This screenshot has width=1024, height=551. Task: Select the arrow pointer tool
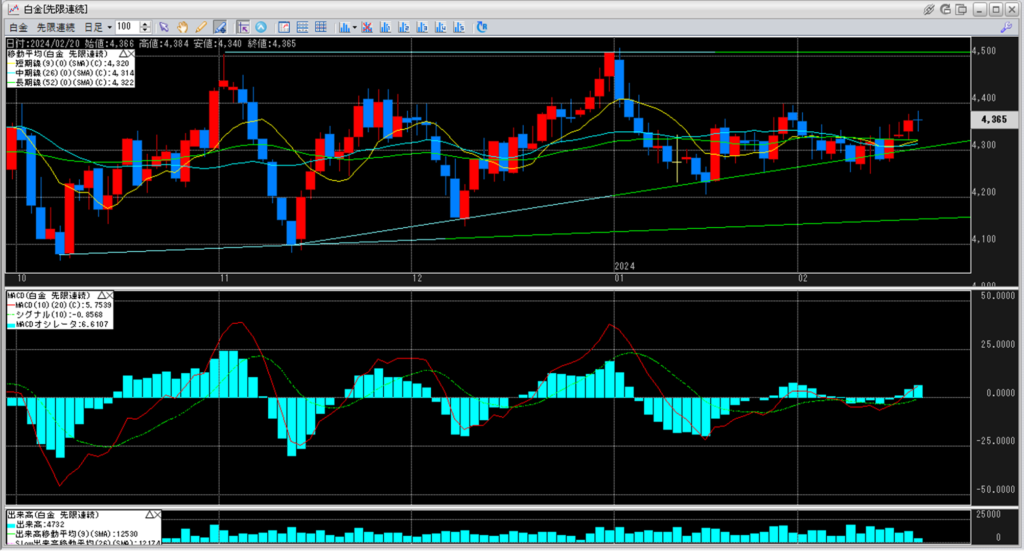coord(164,27)
